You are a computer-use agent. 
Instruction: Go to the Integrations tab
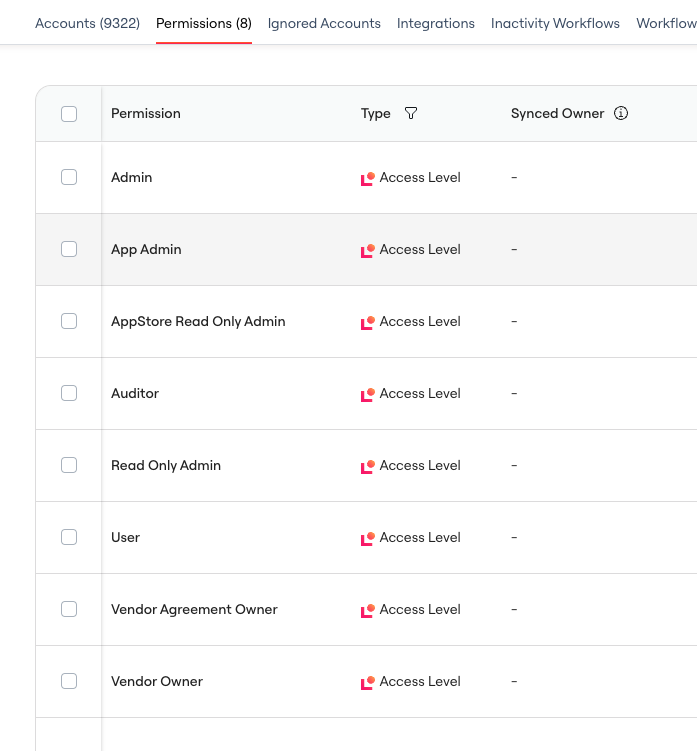(436, 23)
